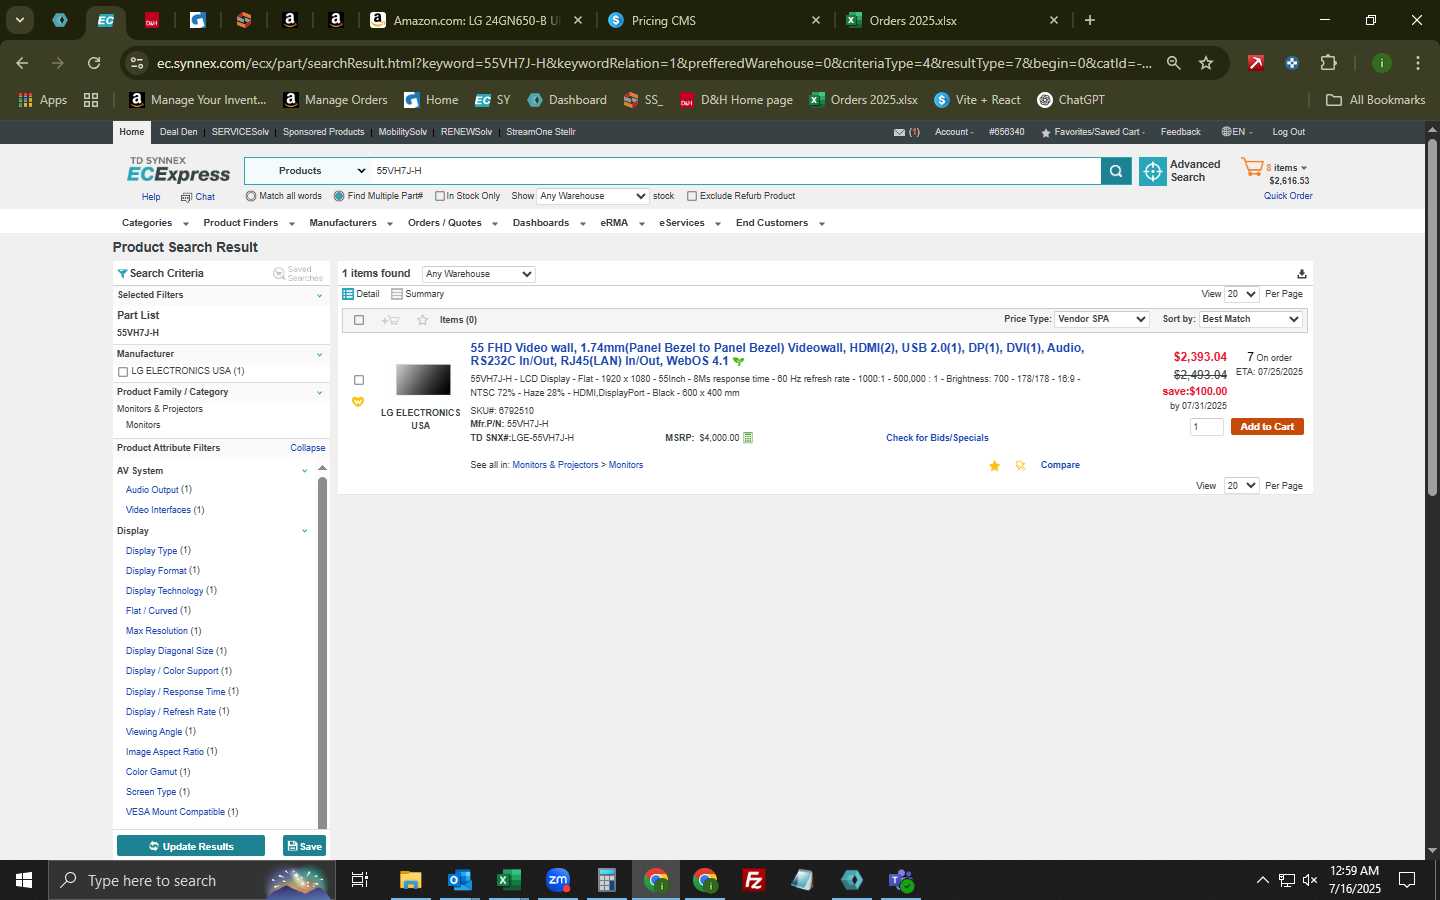Viewport: 1440px width, 900px height.
Task: Select the 55VH7J-H product checkbox
Action: (359, 380)
